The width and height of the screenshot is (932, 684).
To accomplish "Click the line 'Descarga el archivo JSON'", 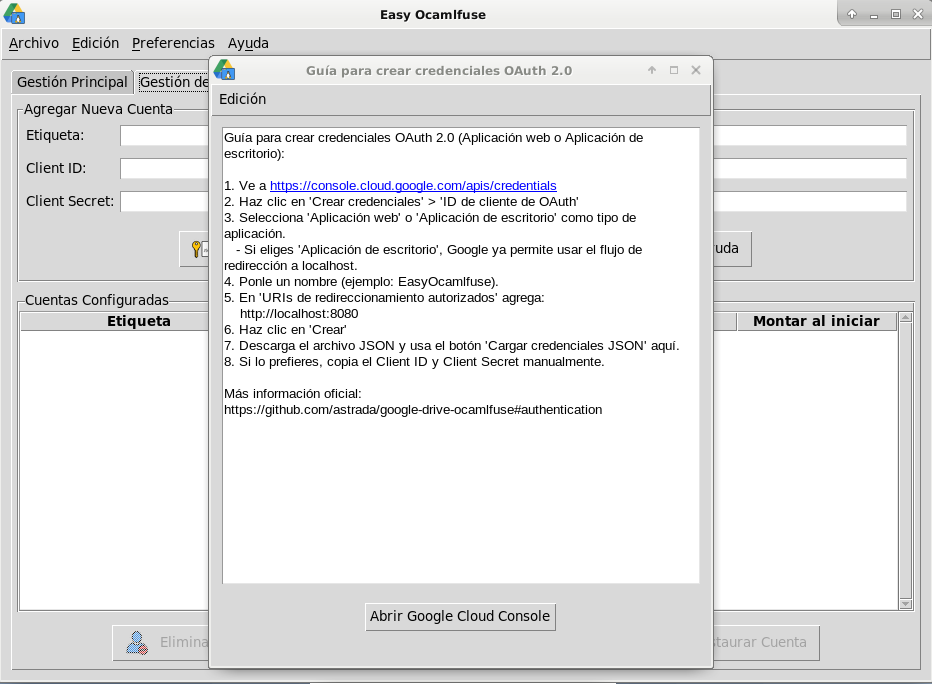I will coord(452,346).
